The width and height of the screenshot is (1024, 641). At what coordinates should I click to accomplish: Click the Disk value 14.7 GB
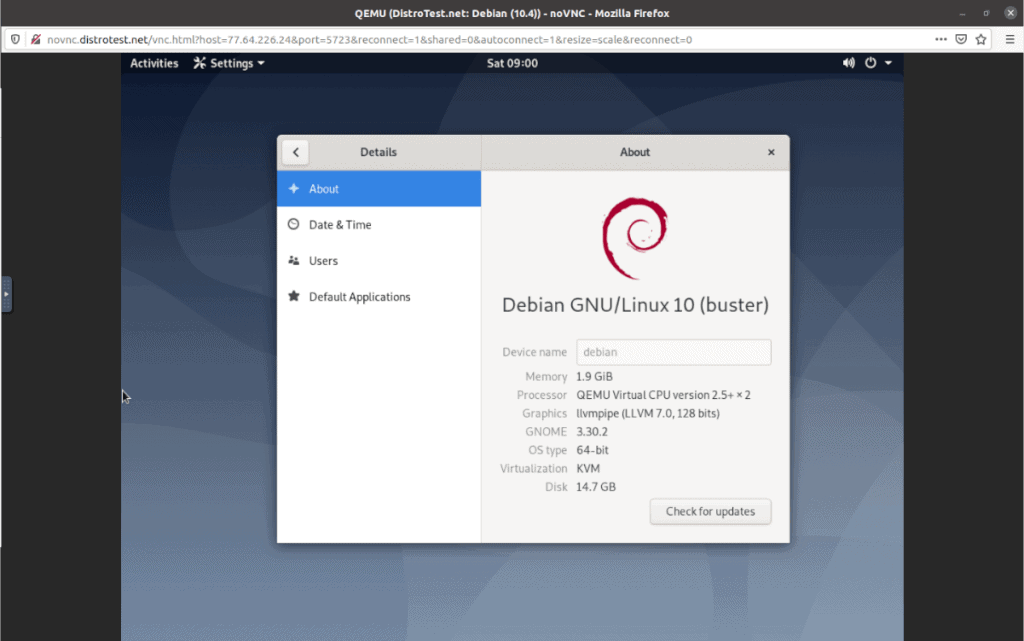596,486
